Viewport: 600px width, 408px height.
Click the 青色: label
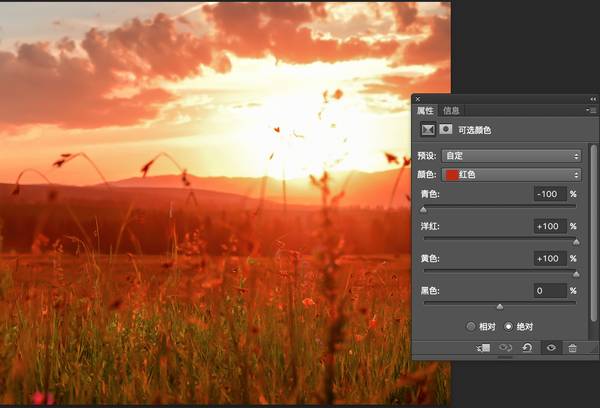pos(430,194)
